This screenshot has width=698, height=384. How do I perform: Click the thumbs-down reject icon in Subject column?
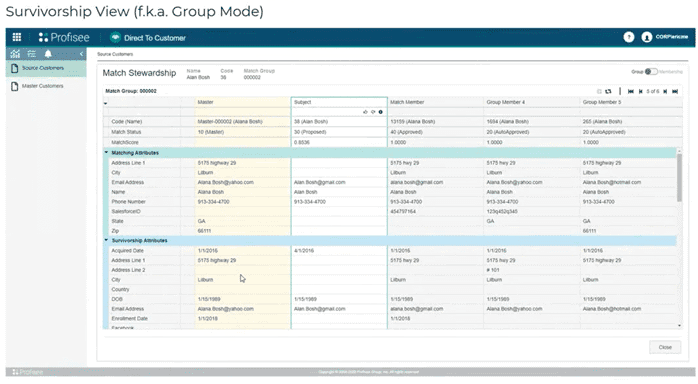[373, 112]
